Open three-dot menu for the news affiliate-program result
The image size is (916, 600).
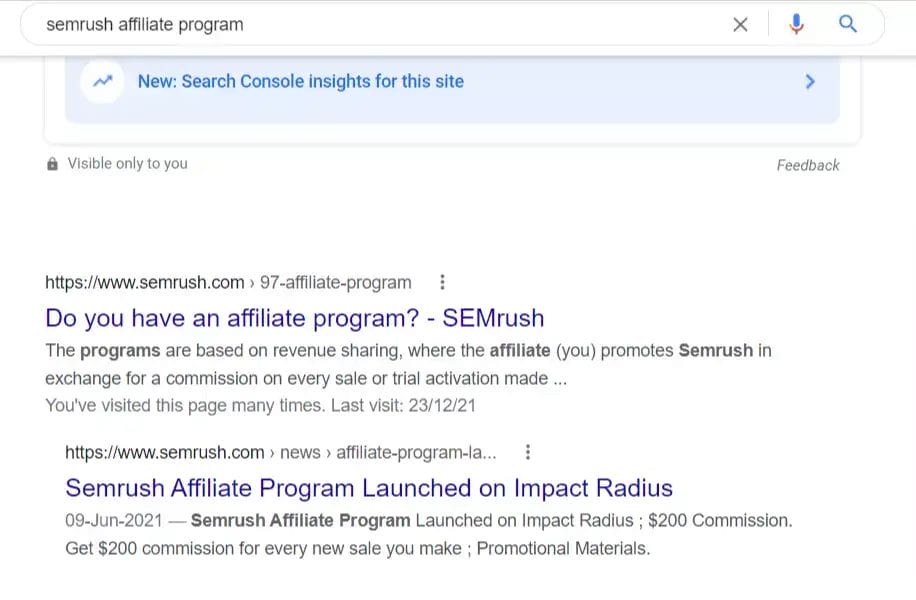(x=528, y=452)
